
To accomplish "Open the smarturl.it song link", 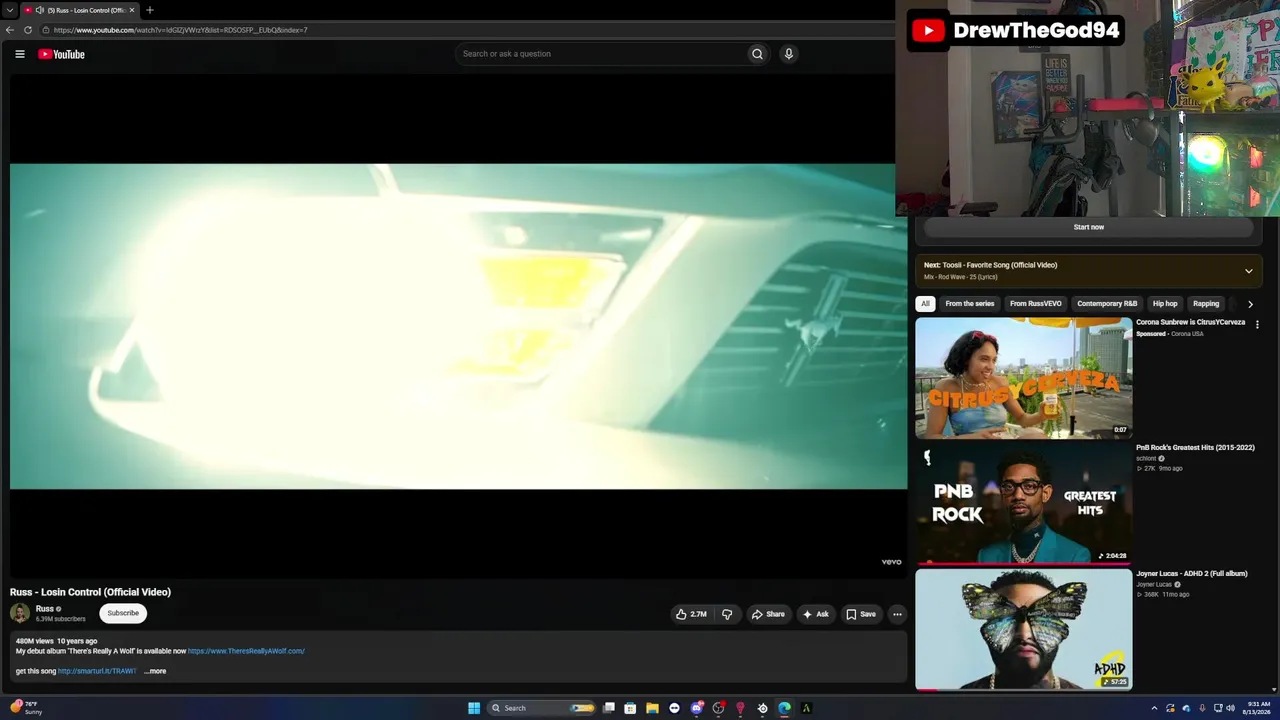I will pos(97,671).
